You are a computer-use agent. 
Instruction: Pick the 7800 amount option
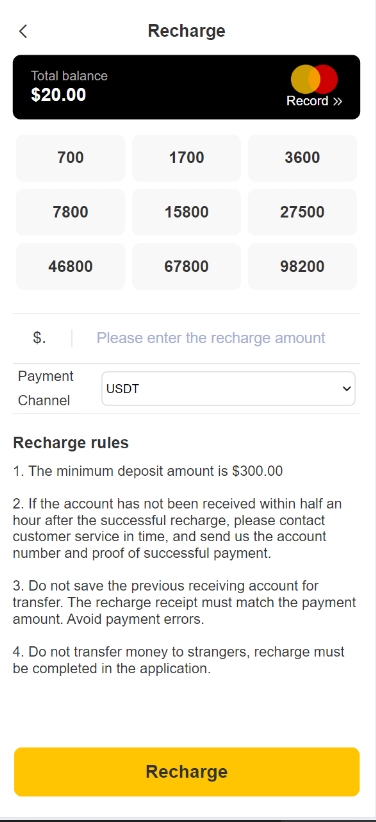pyautogui.click(x=71, y=212)
